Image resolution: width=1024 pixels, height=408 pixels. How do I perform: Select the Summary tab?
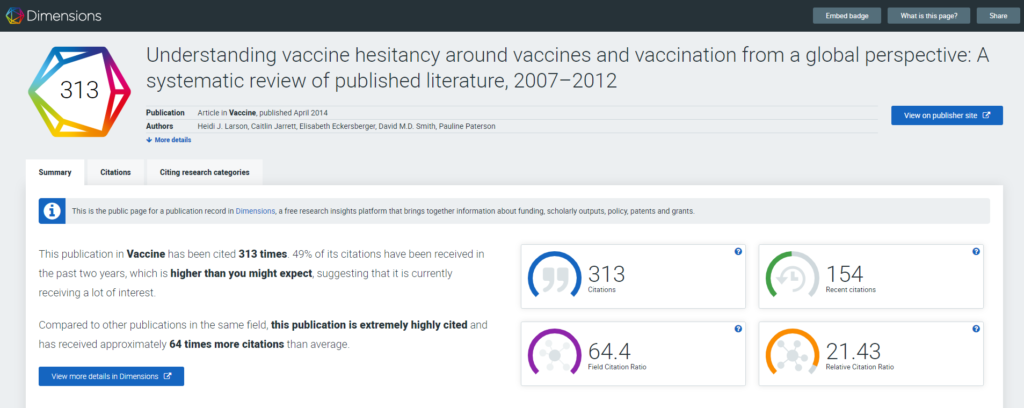tap(55, 172)
